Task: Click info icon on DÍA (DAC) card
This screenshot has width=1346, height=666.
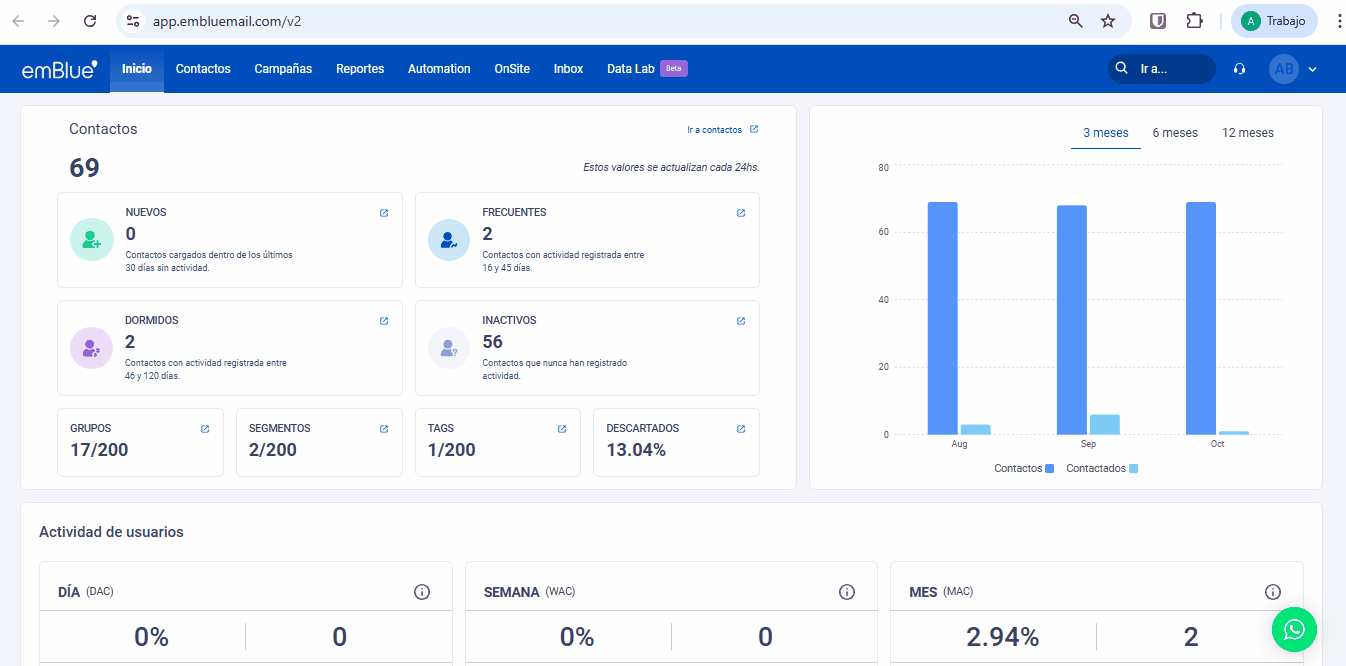Action: coord(422,592)
